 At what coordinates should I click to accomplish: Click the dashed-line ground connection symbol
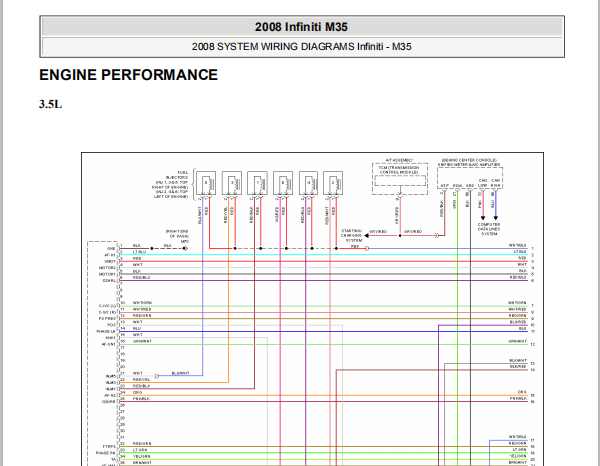pyautogui.click(x=185, y=248)
